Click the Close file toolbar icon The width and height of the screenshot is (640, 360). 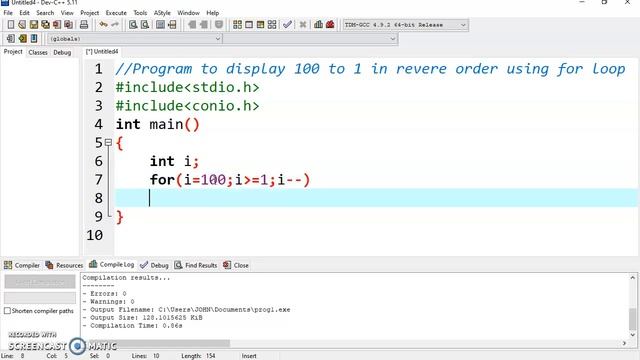(57, 25)
